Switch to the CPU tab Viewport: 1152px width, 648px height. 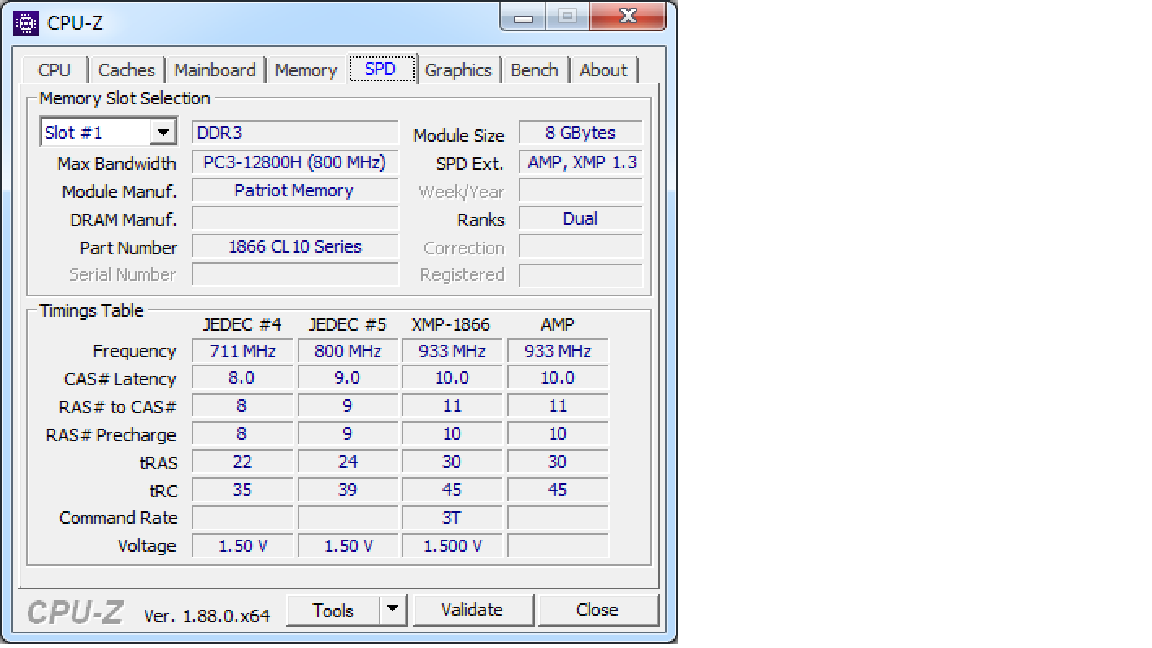point(54,71)
